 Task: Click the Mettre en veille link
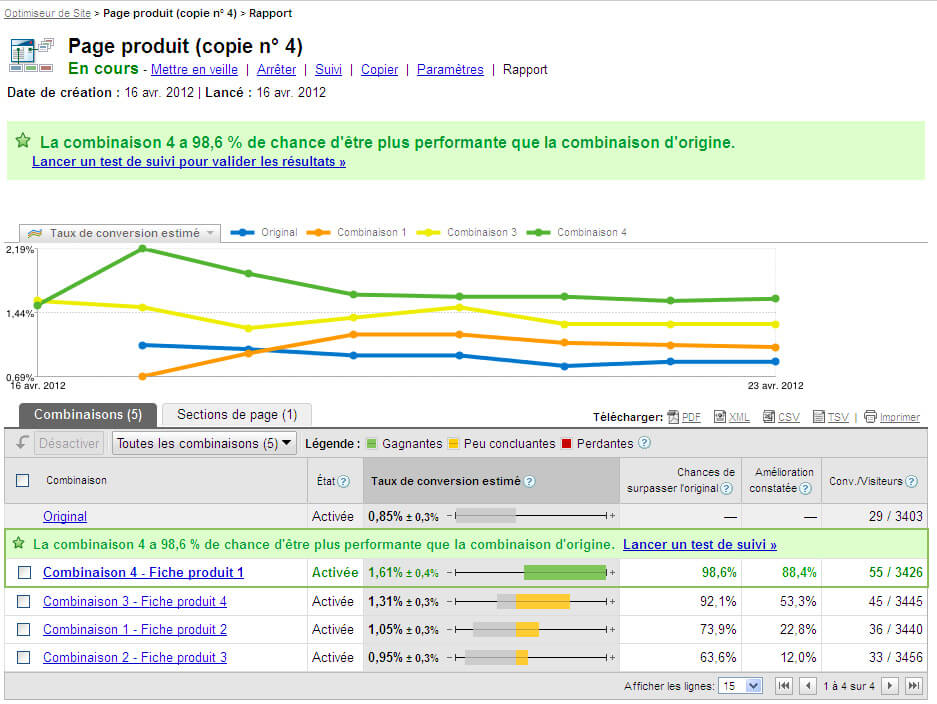(194, 70)
